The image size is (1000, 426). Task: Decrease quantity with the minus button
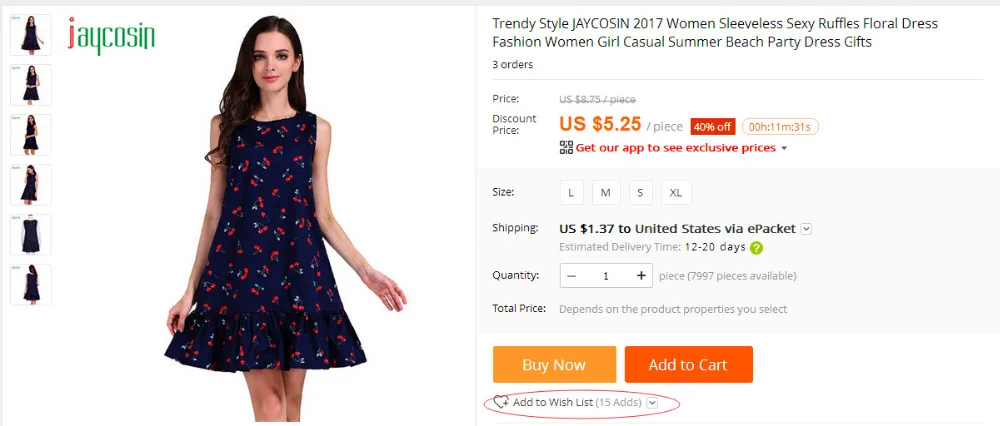click(x=571, y=275)
